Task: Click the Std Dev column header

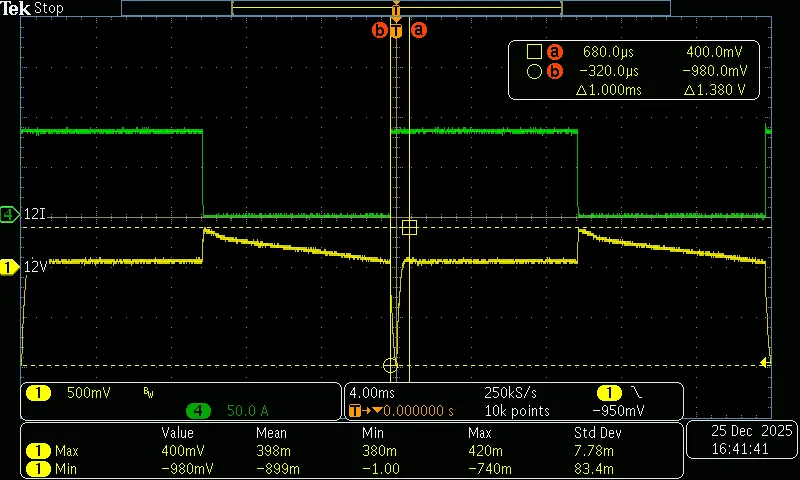Action: [598, 433]
